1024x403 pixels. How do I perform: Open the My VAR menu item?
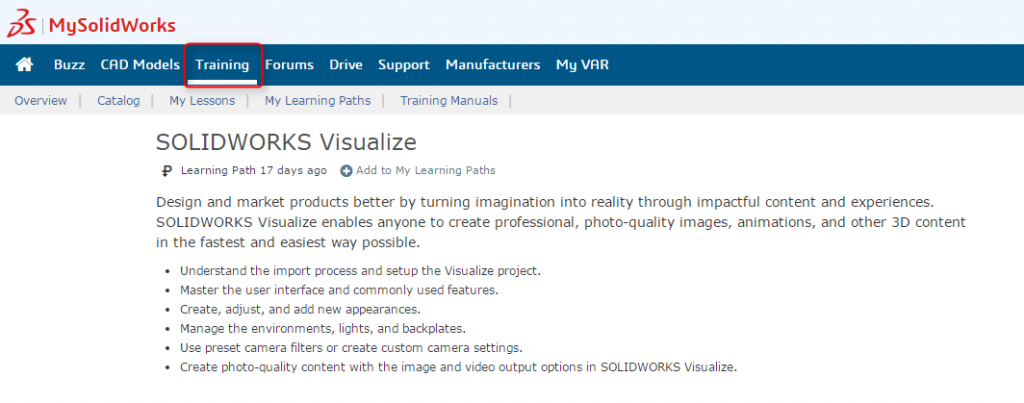(x=582, y=65)
